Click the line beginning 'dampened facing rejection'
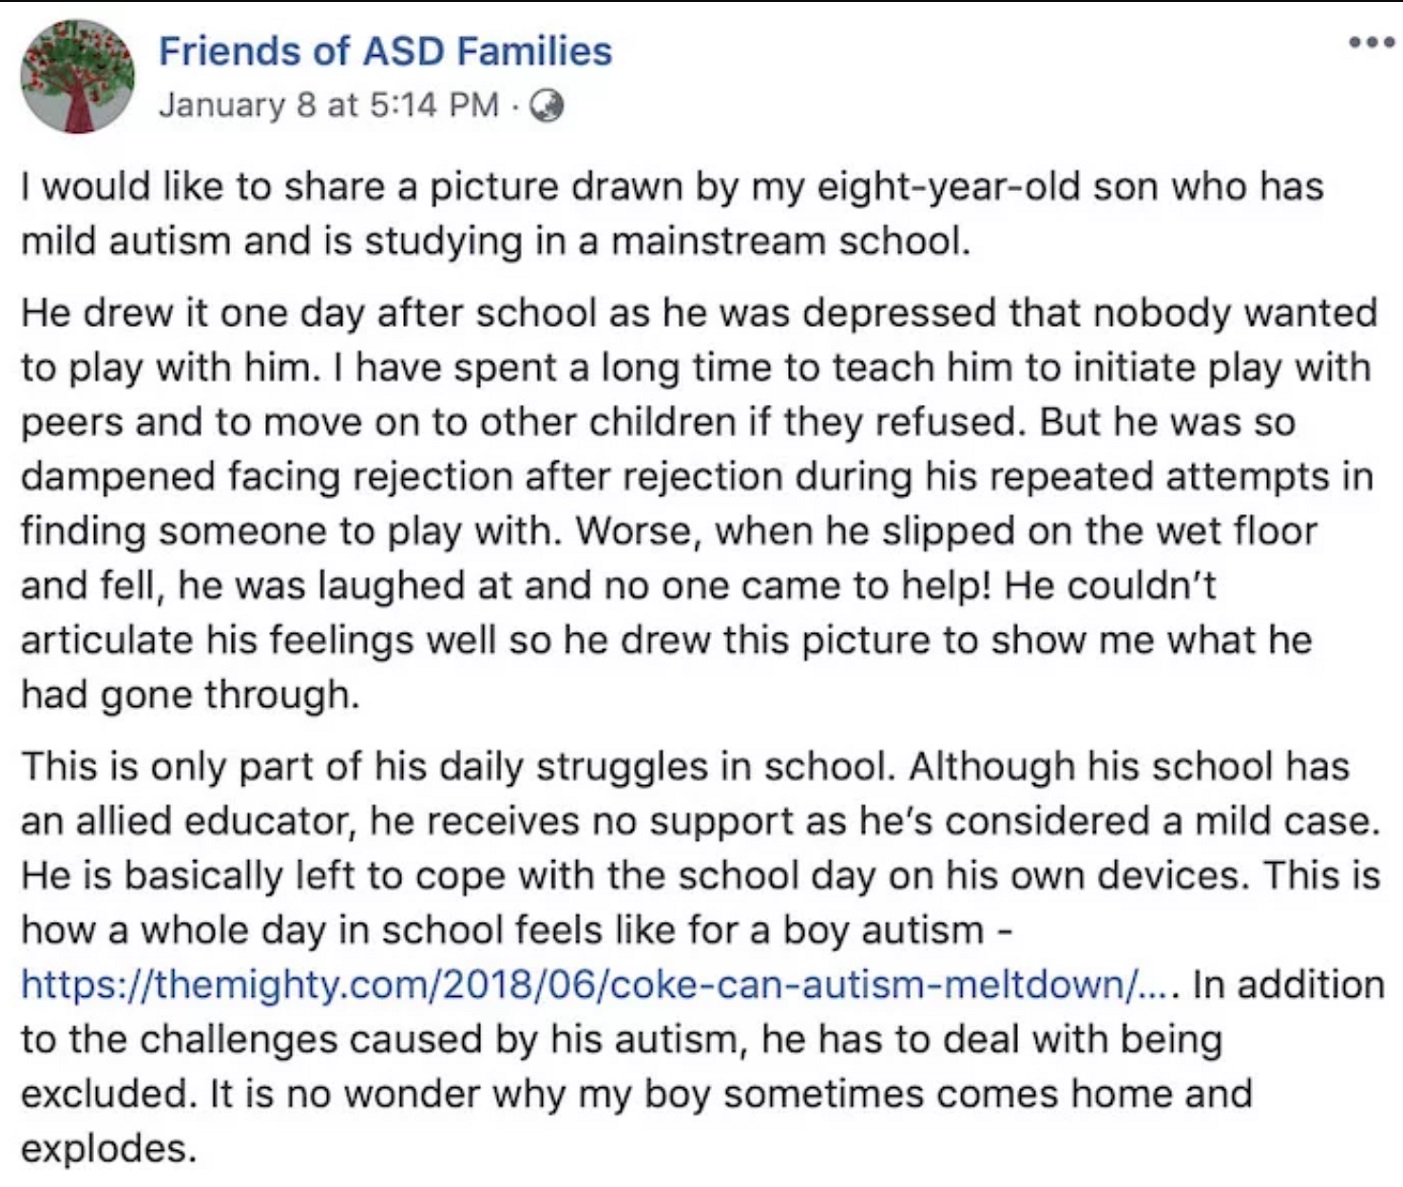This screenshot has height=1187, width=1403. pos(697,476)
